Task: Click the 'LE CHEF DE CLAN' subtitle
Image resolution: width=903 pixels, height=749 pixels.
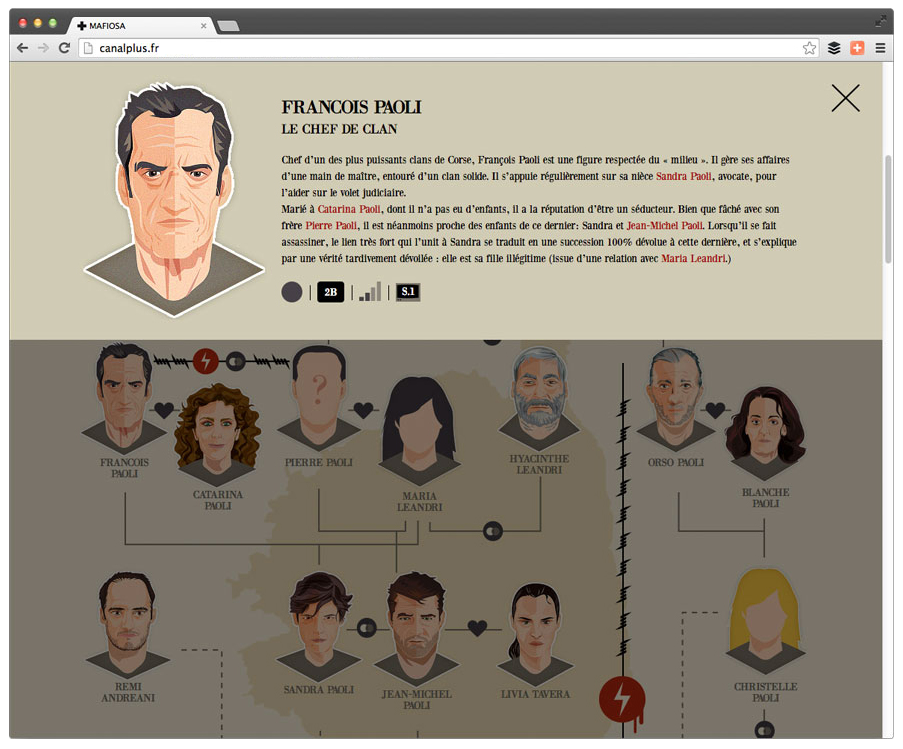Action: tap(339, 129)
